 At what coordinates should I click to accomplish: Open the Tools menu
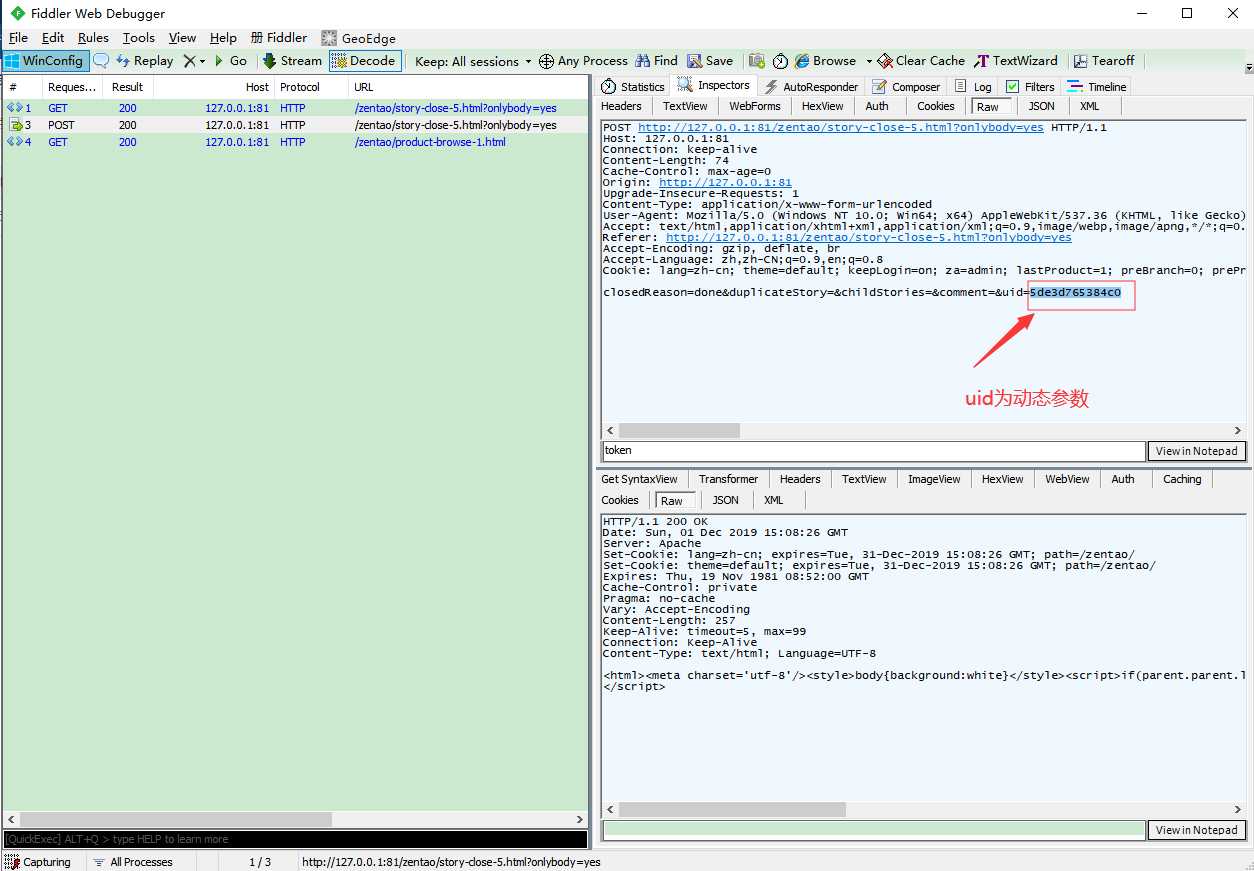tap(139, 38)
